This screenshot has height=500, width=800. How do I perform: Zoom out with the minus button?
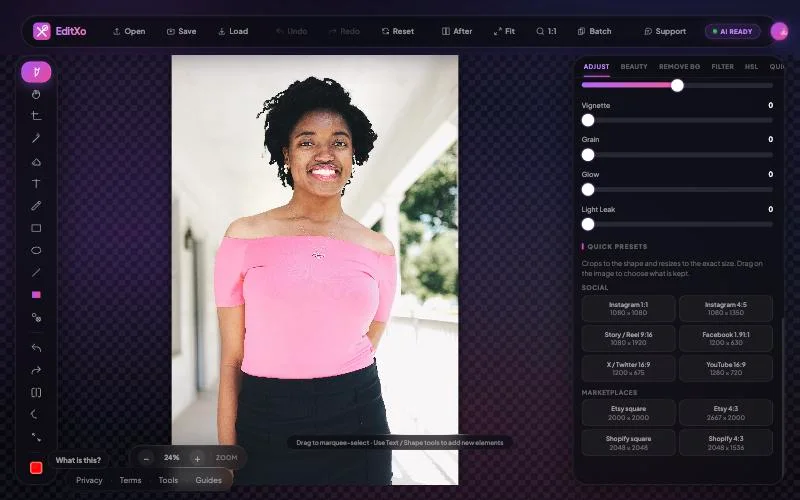[146, 459]
